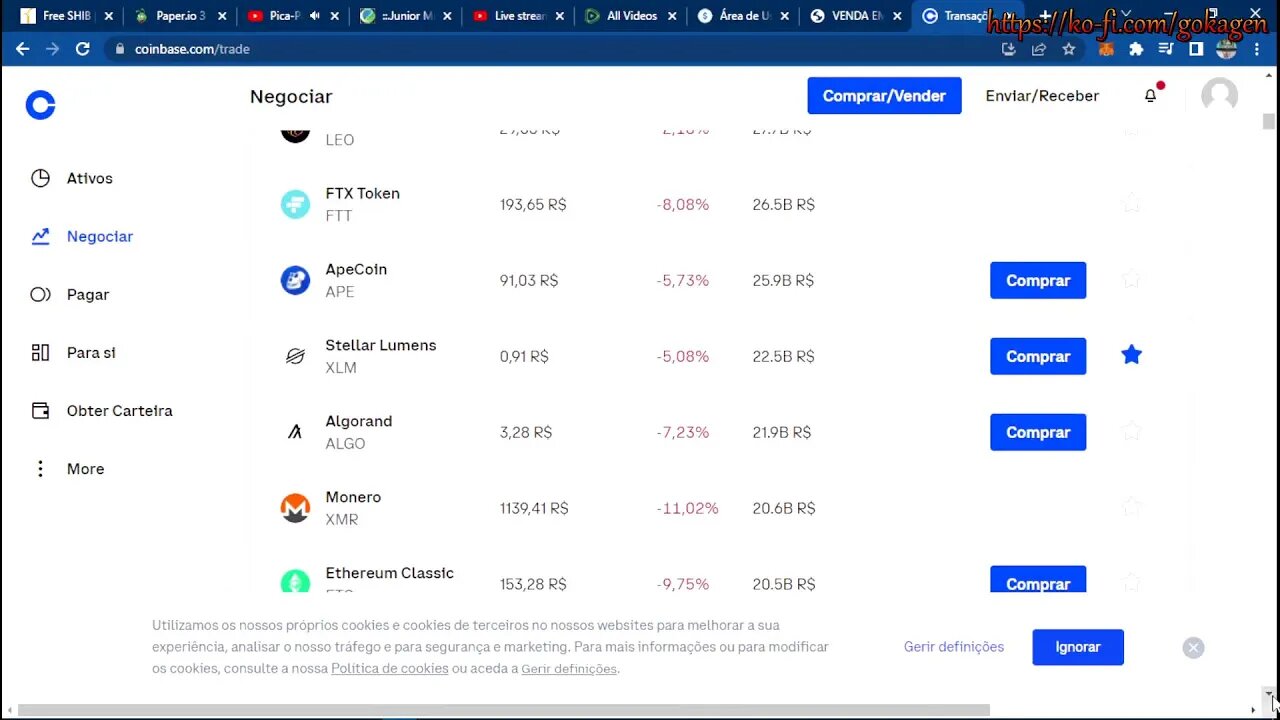1280x720 pixels.
Task: Mute audio icon on Pica-P tab
Action: 315,16
